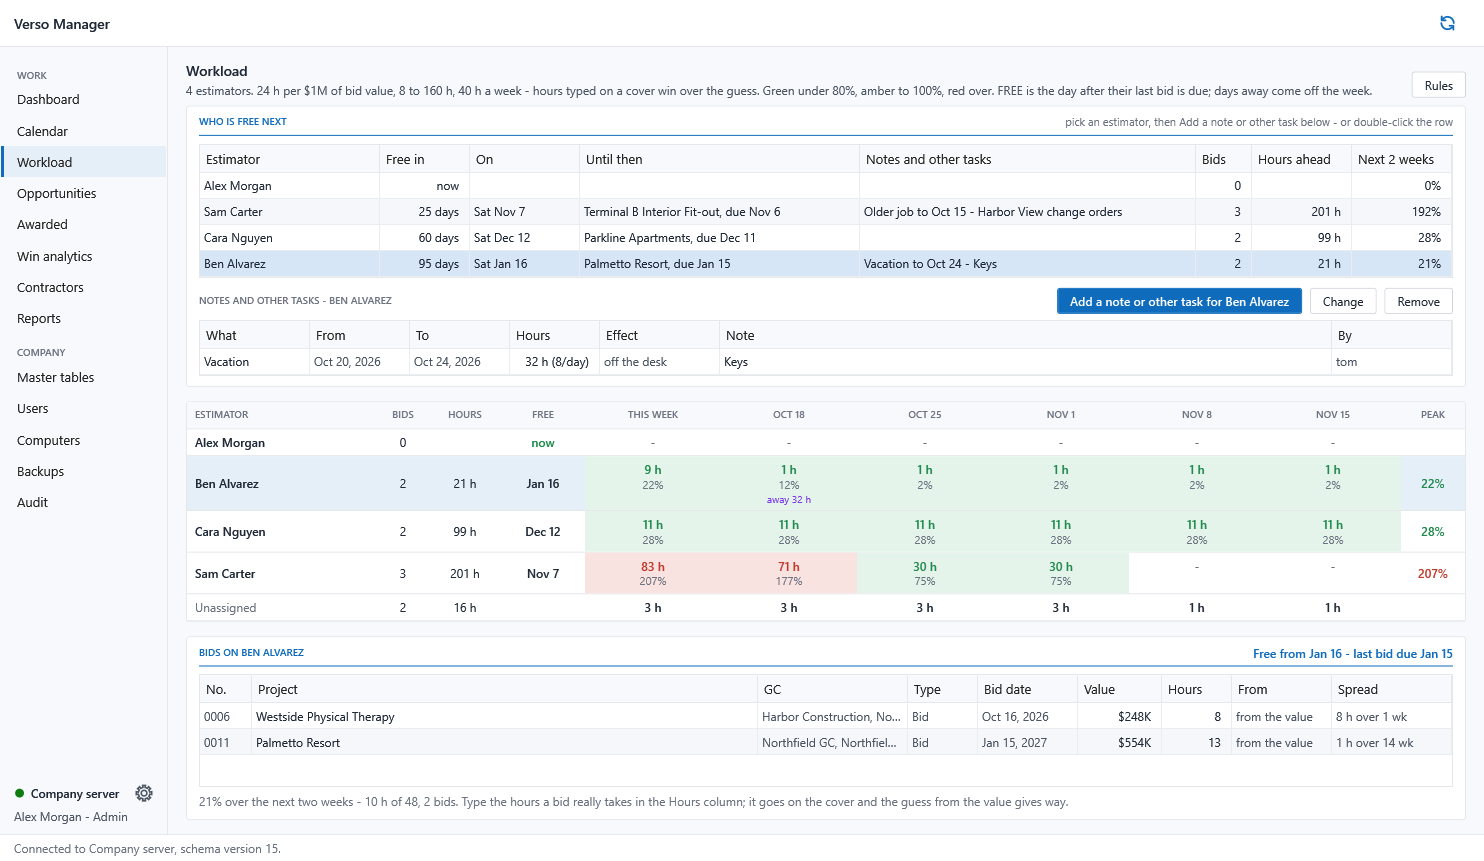Select bid 0006 Westside Physical Therapy
Screen dimensions: 1484x861
825,716
